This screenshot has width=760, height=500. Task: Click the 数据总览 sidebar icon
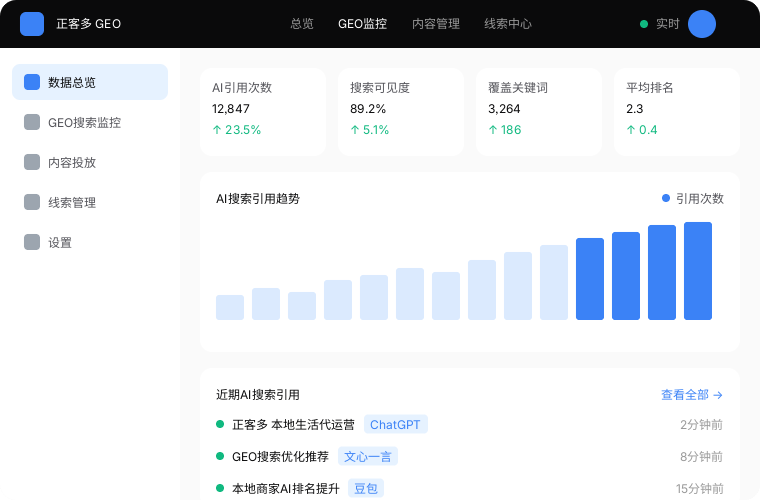pyautogui.click(x=32, y=82)
